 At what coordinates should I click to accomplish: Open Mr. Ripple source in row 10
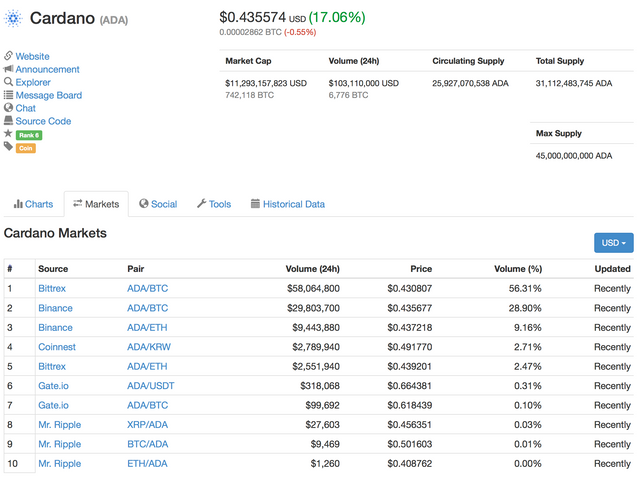(60, 464)
